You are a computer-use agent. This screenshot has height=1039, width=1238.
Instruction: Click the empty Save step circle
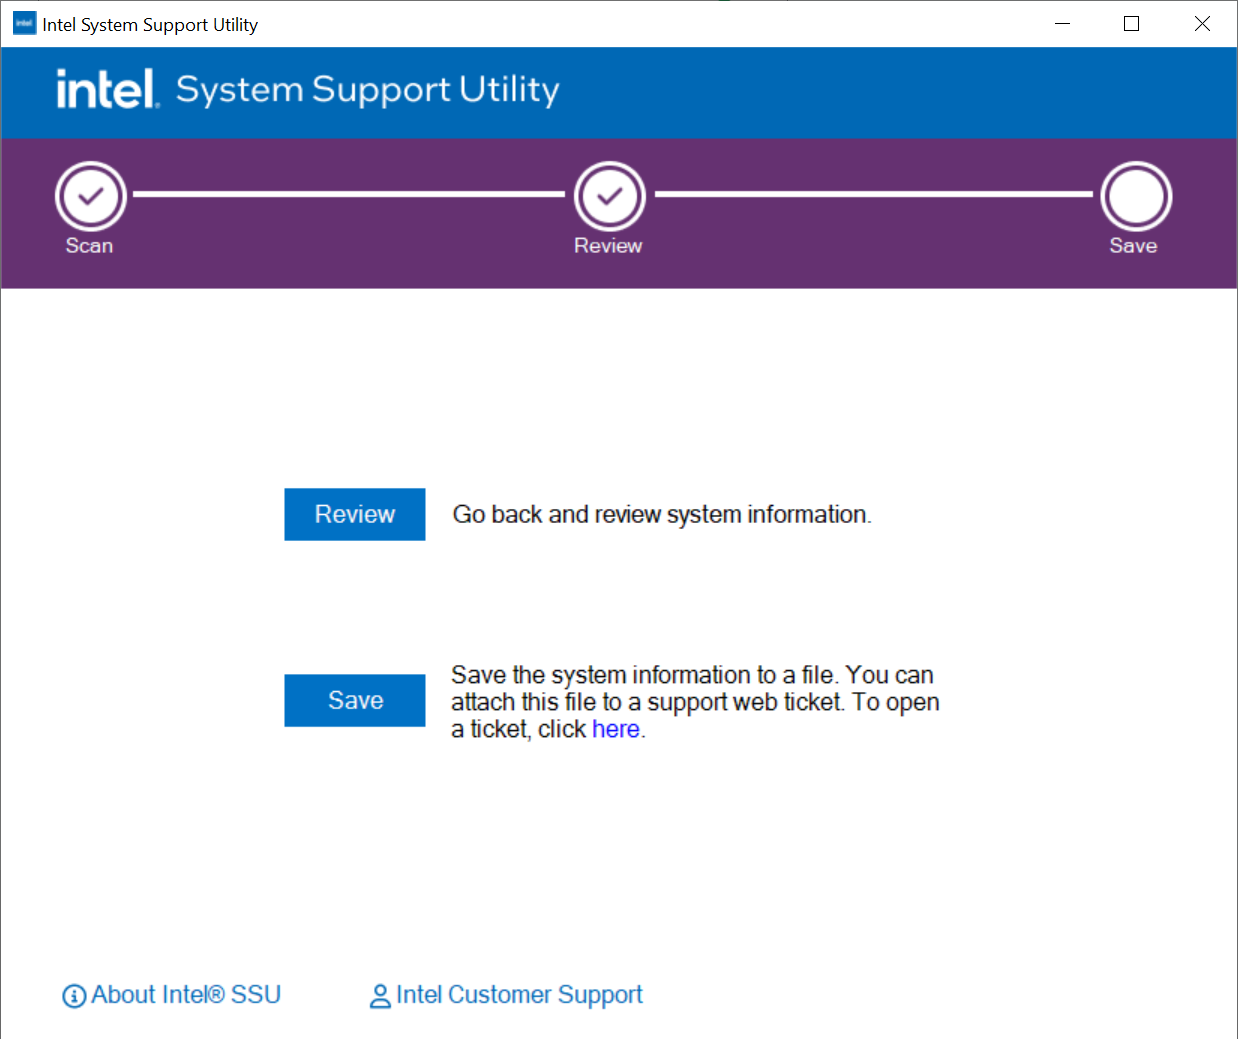click(1136, 196)
